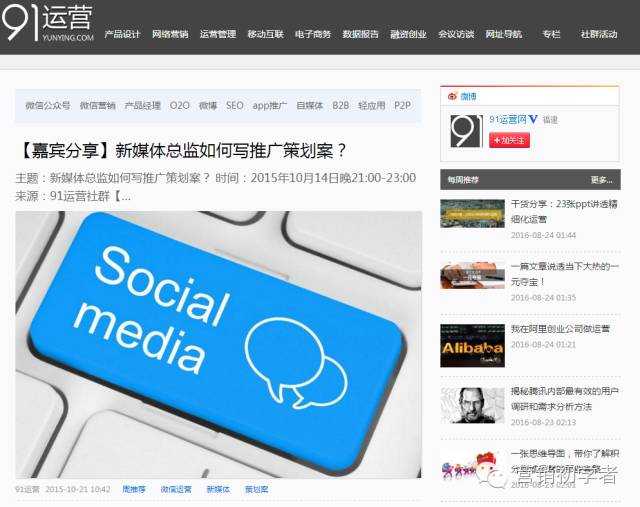Open the 产品设计 navigation menu item
Viewport: 640px width, 507px height.
[122, 34]
